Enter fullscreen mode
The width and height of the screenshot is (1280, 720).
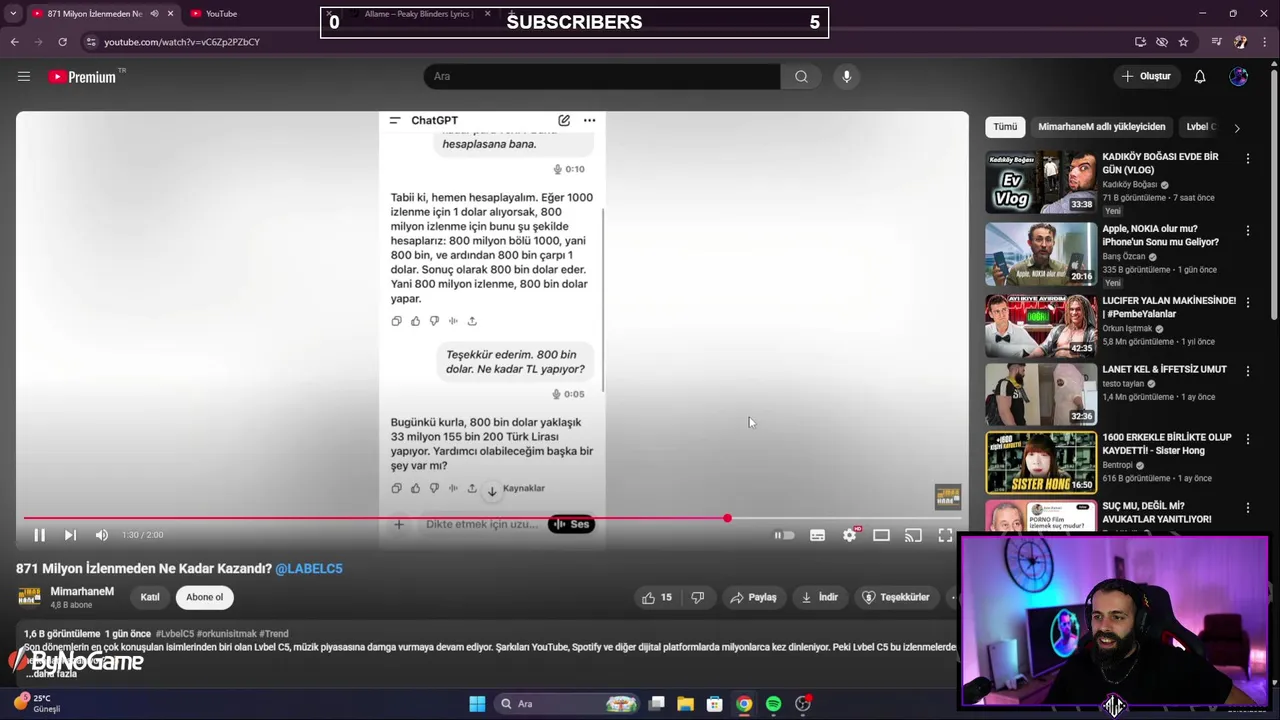click(945, 535)
